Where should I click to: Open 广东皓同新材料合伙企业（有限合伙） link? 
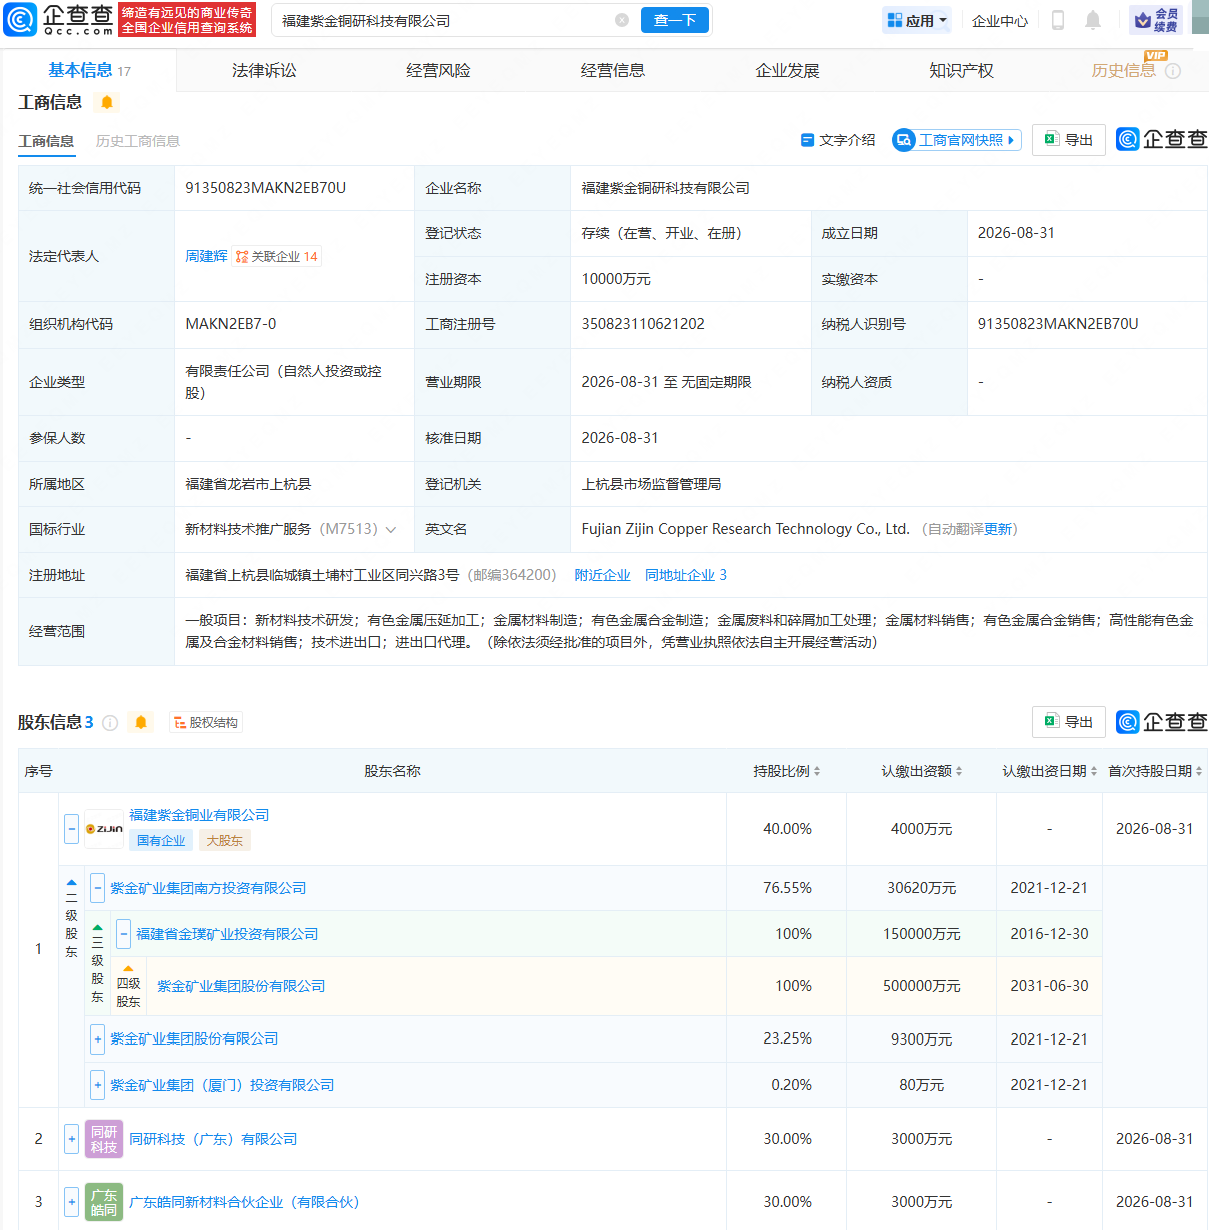[x=244, y=1202]
